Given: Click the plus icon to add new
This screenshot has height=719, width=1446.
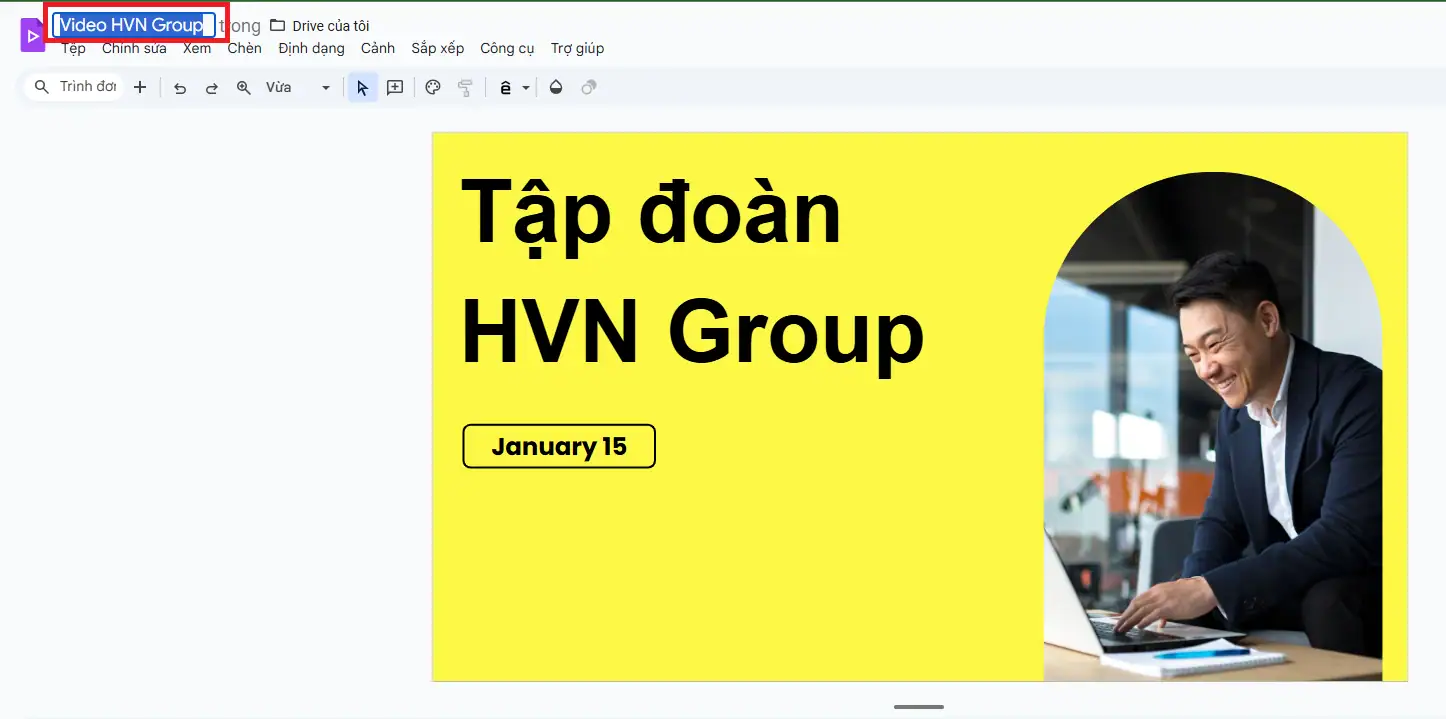Looking at the screenshot, I should pos(140,88).
